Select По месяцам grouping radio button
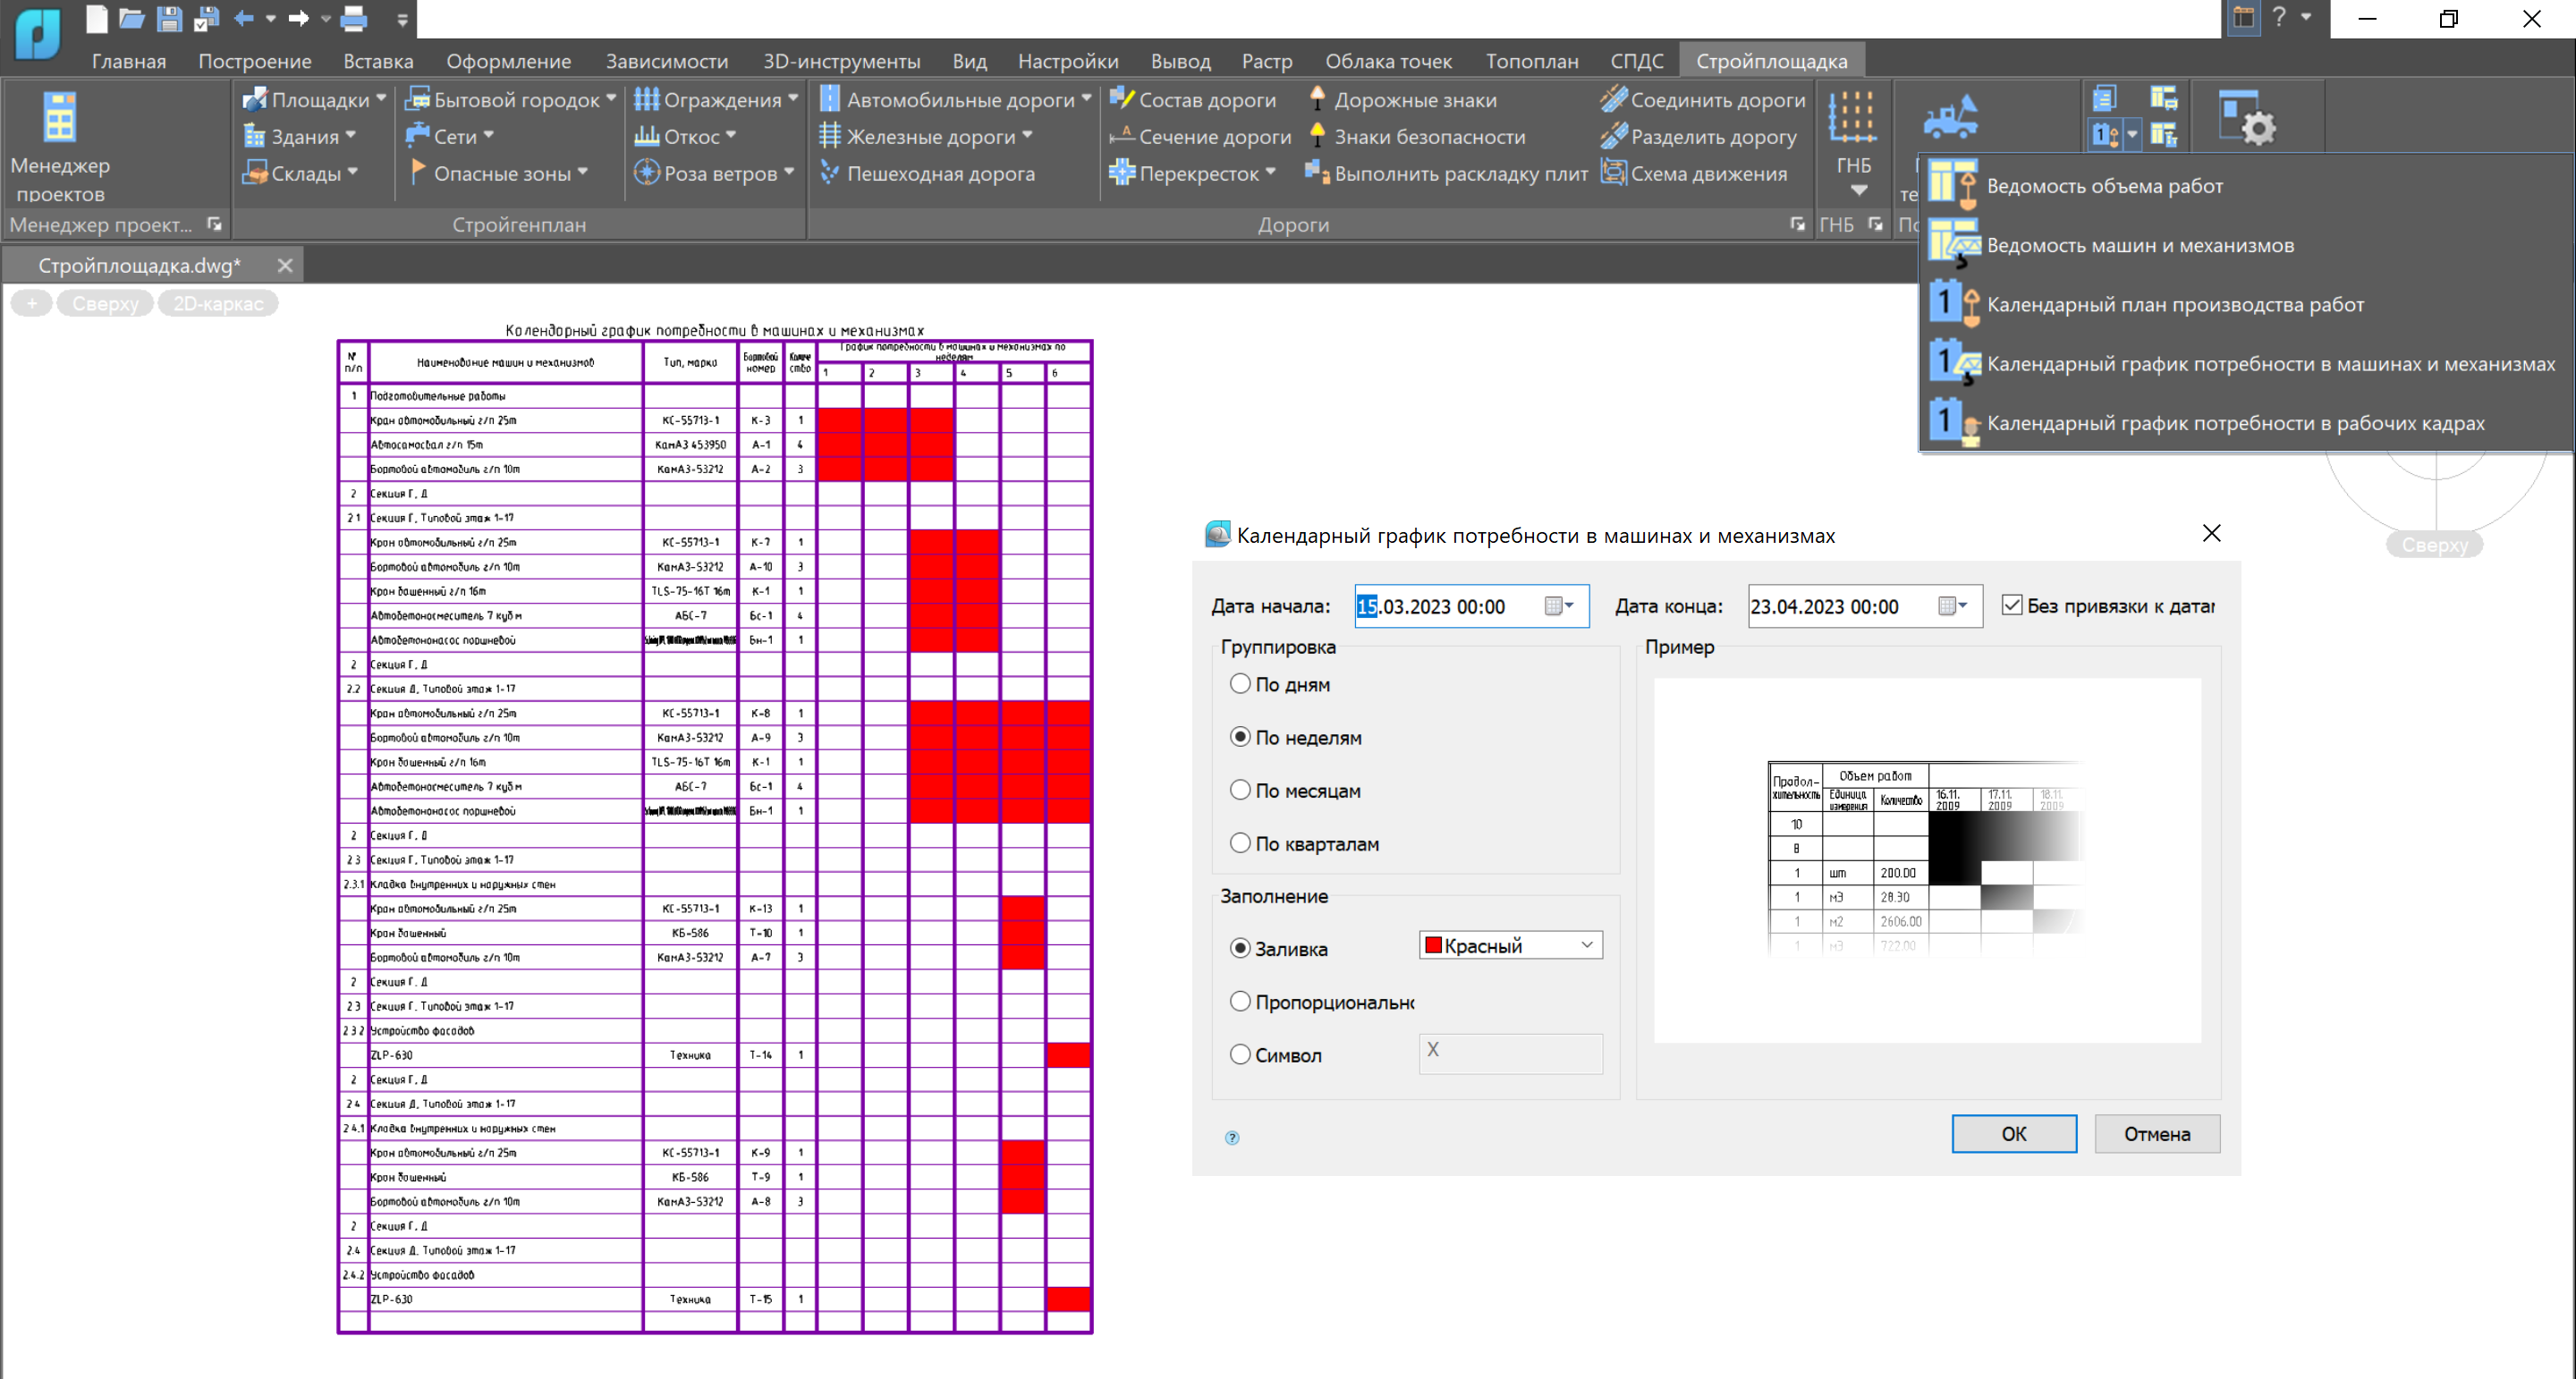The image size is (2576, 1379). coord(1241,788)
